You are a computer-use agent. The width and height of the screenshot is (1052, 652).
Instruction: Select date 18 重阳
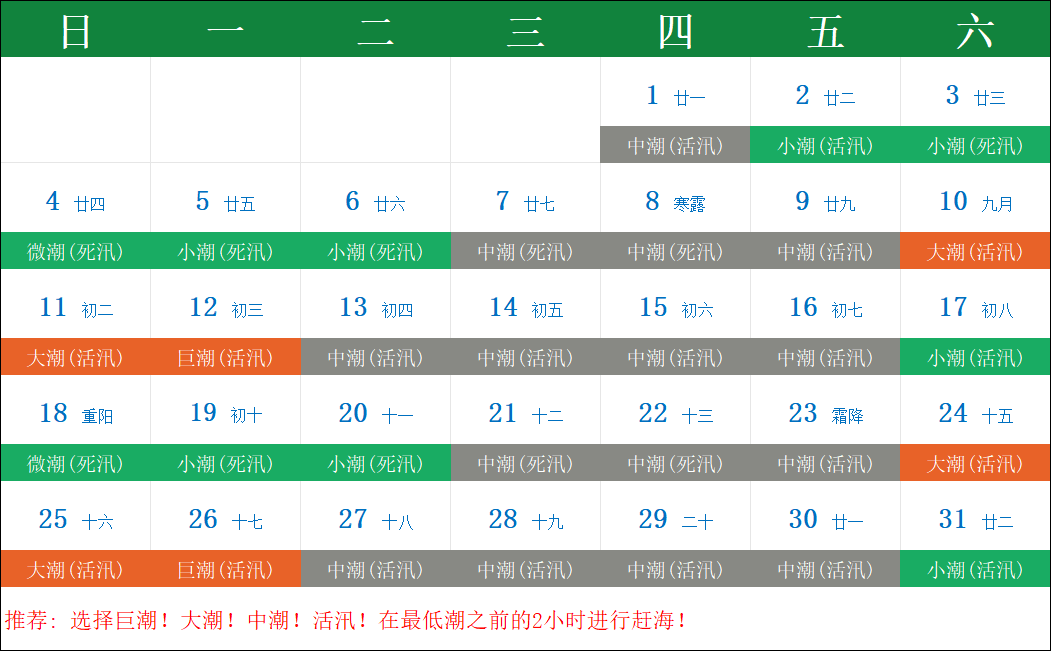pyautogui.click(x=75, y=414)
